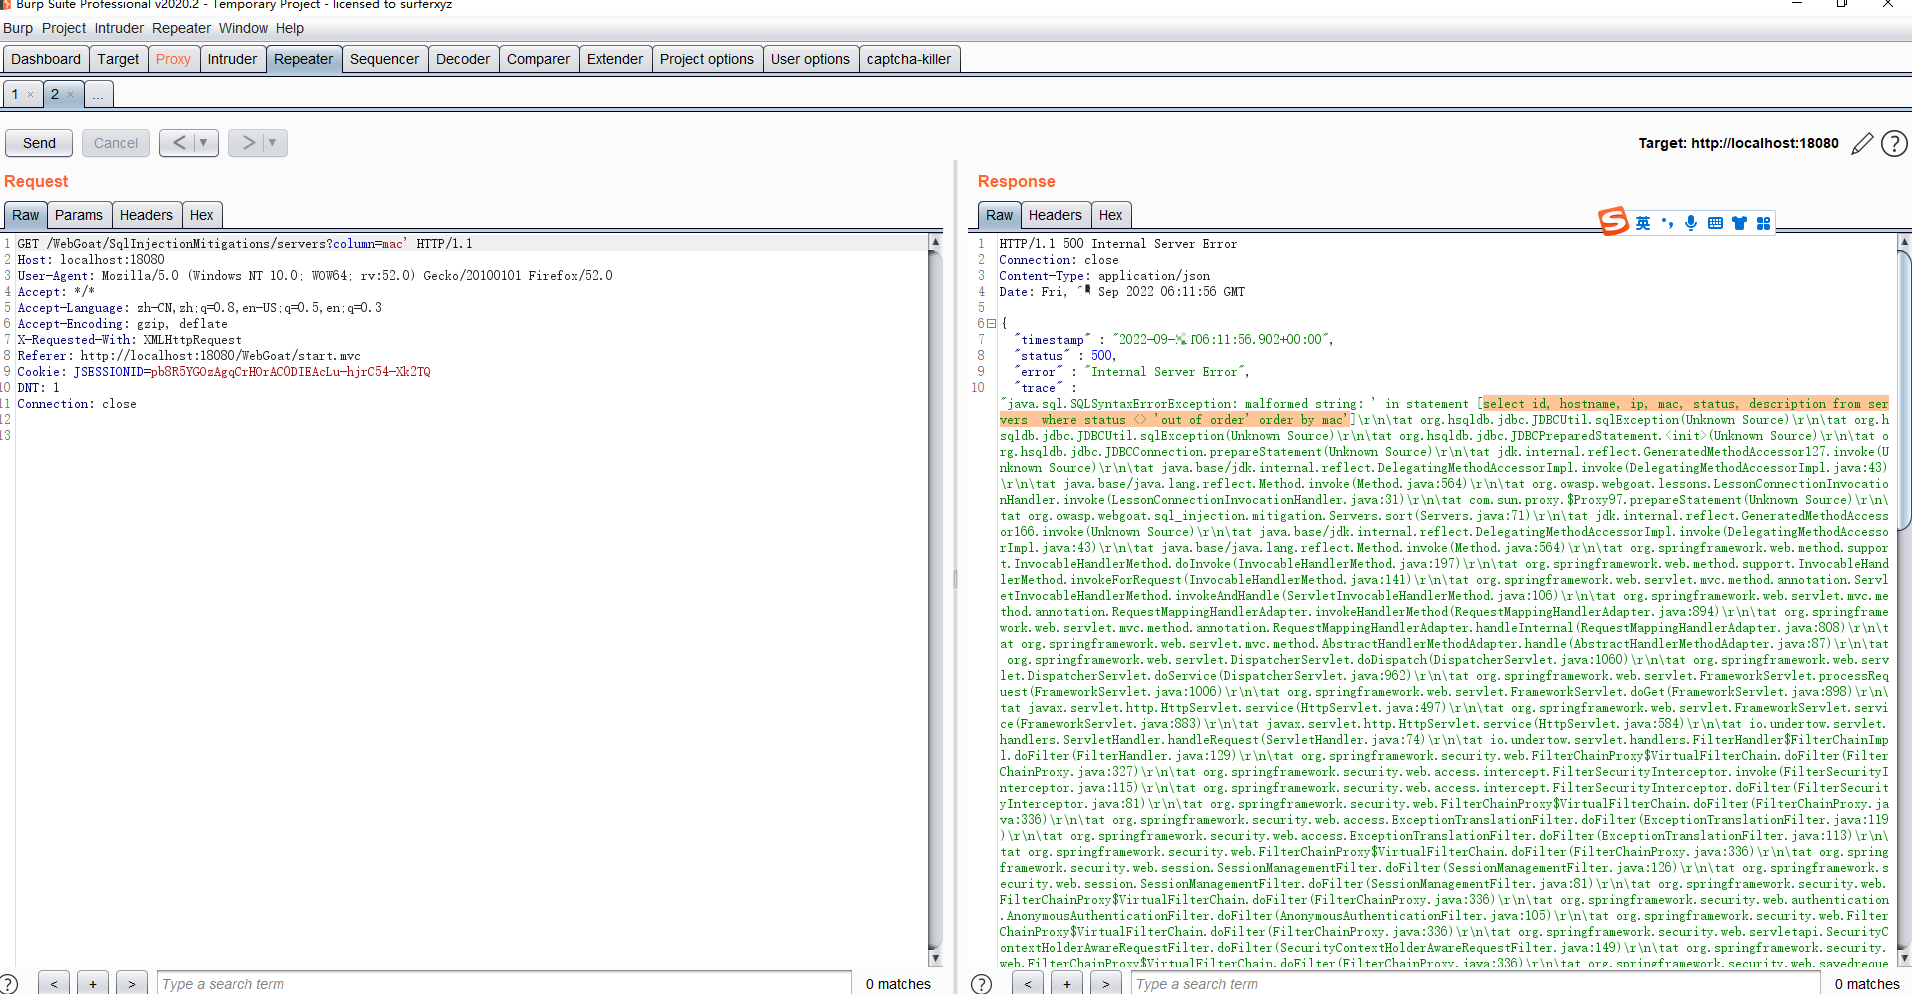Click the Sogou input method logo

tap(1613, 221)
